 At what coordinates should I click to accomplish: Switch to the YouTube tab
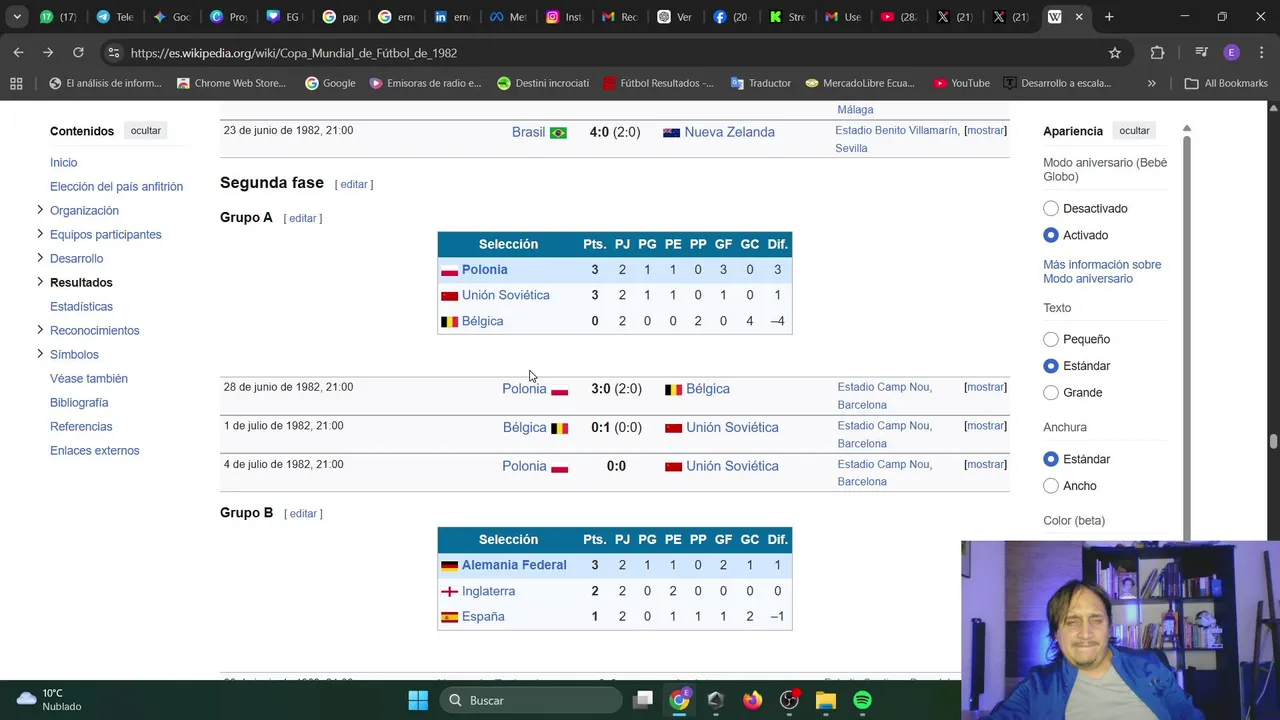coord(898,17)
